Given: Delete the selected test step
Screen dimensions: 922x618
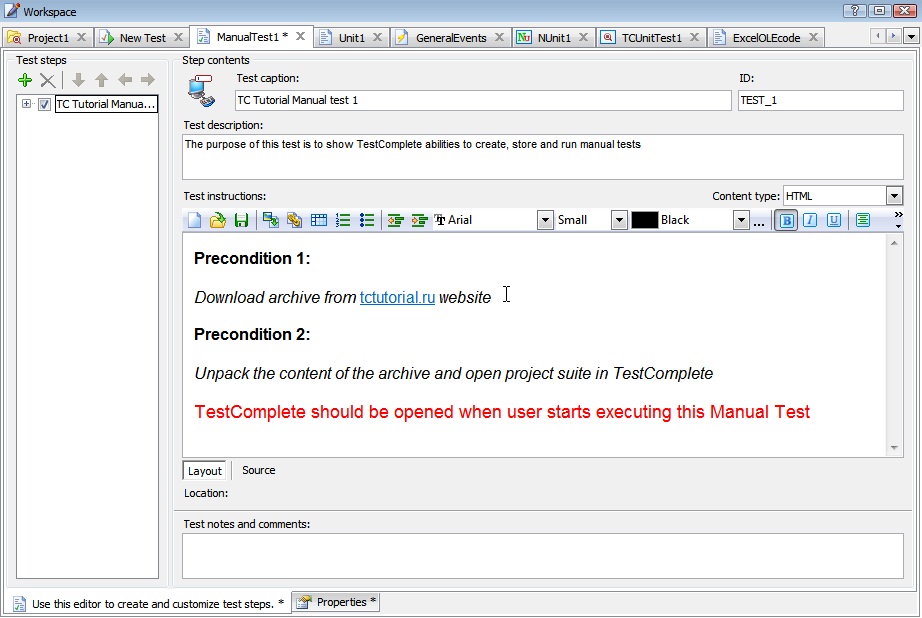Looking at the screenshot, I should pos(48,80).
